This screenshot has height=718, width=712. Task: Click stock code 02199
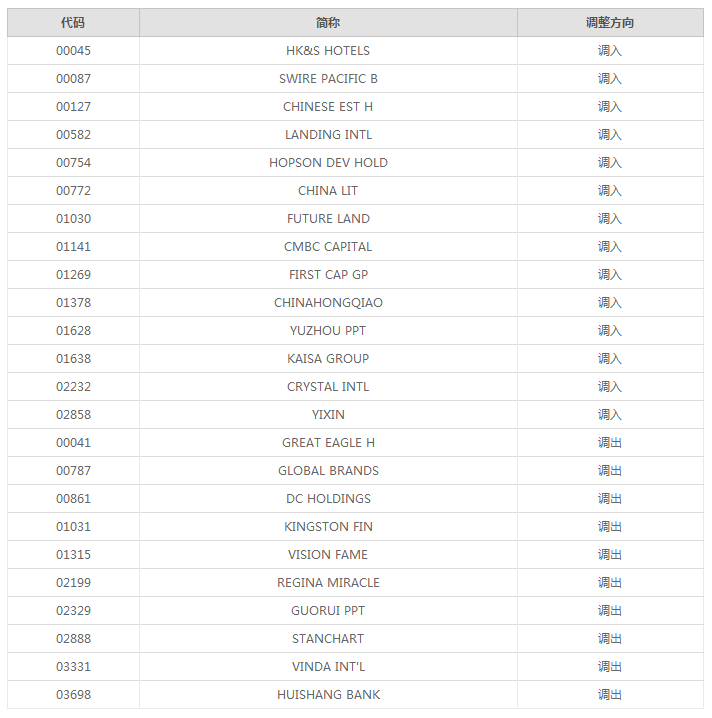[x=73, y=583]
